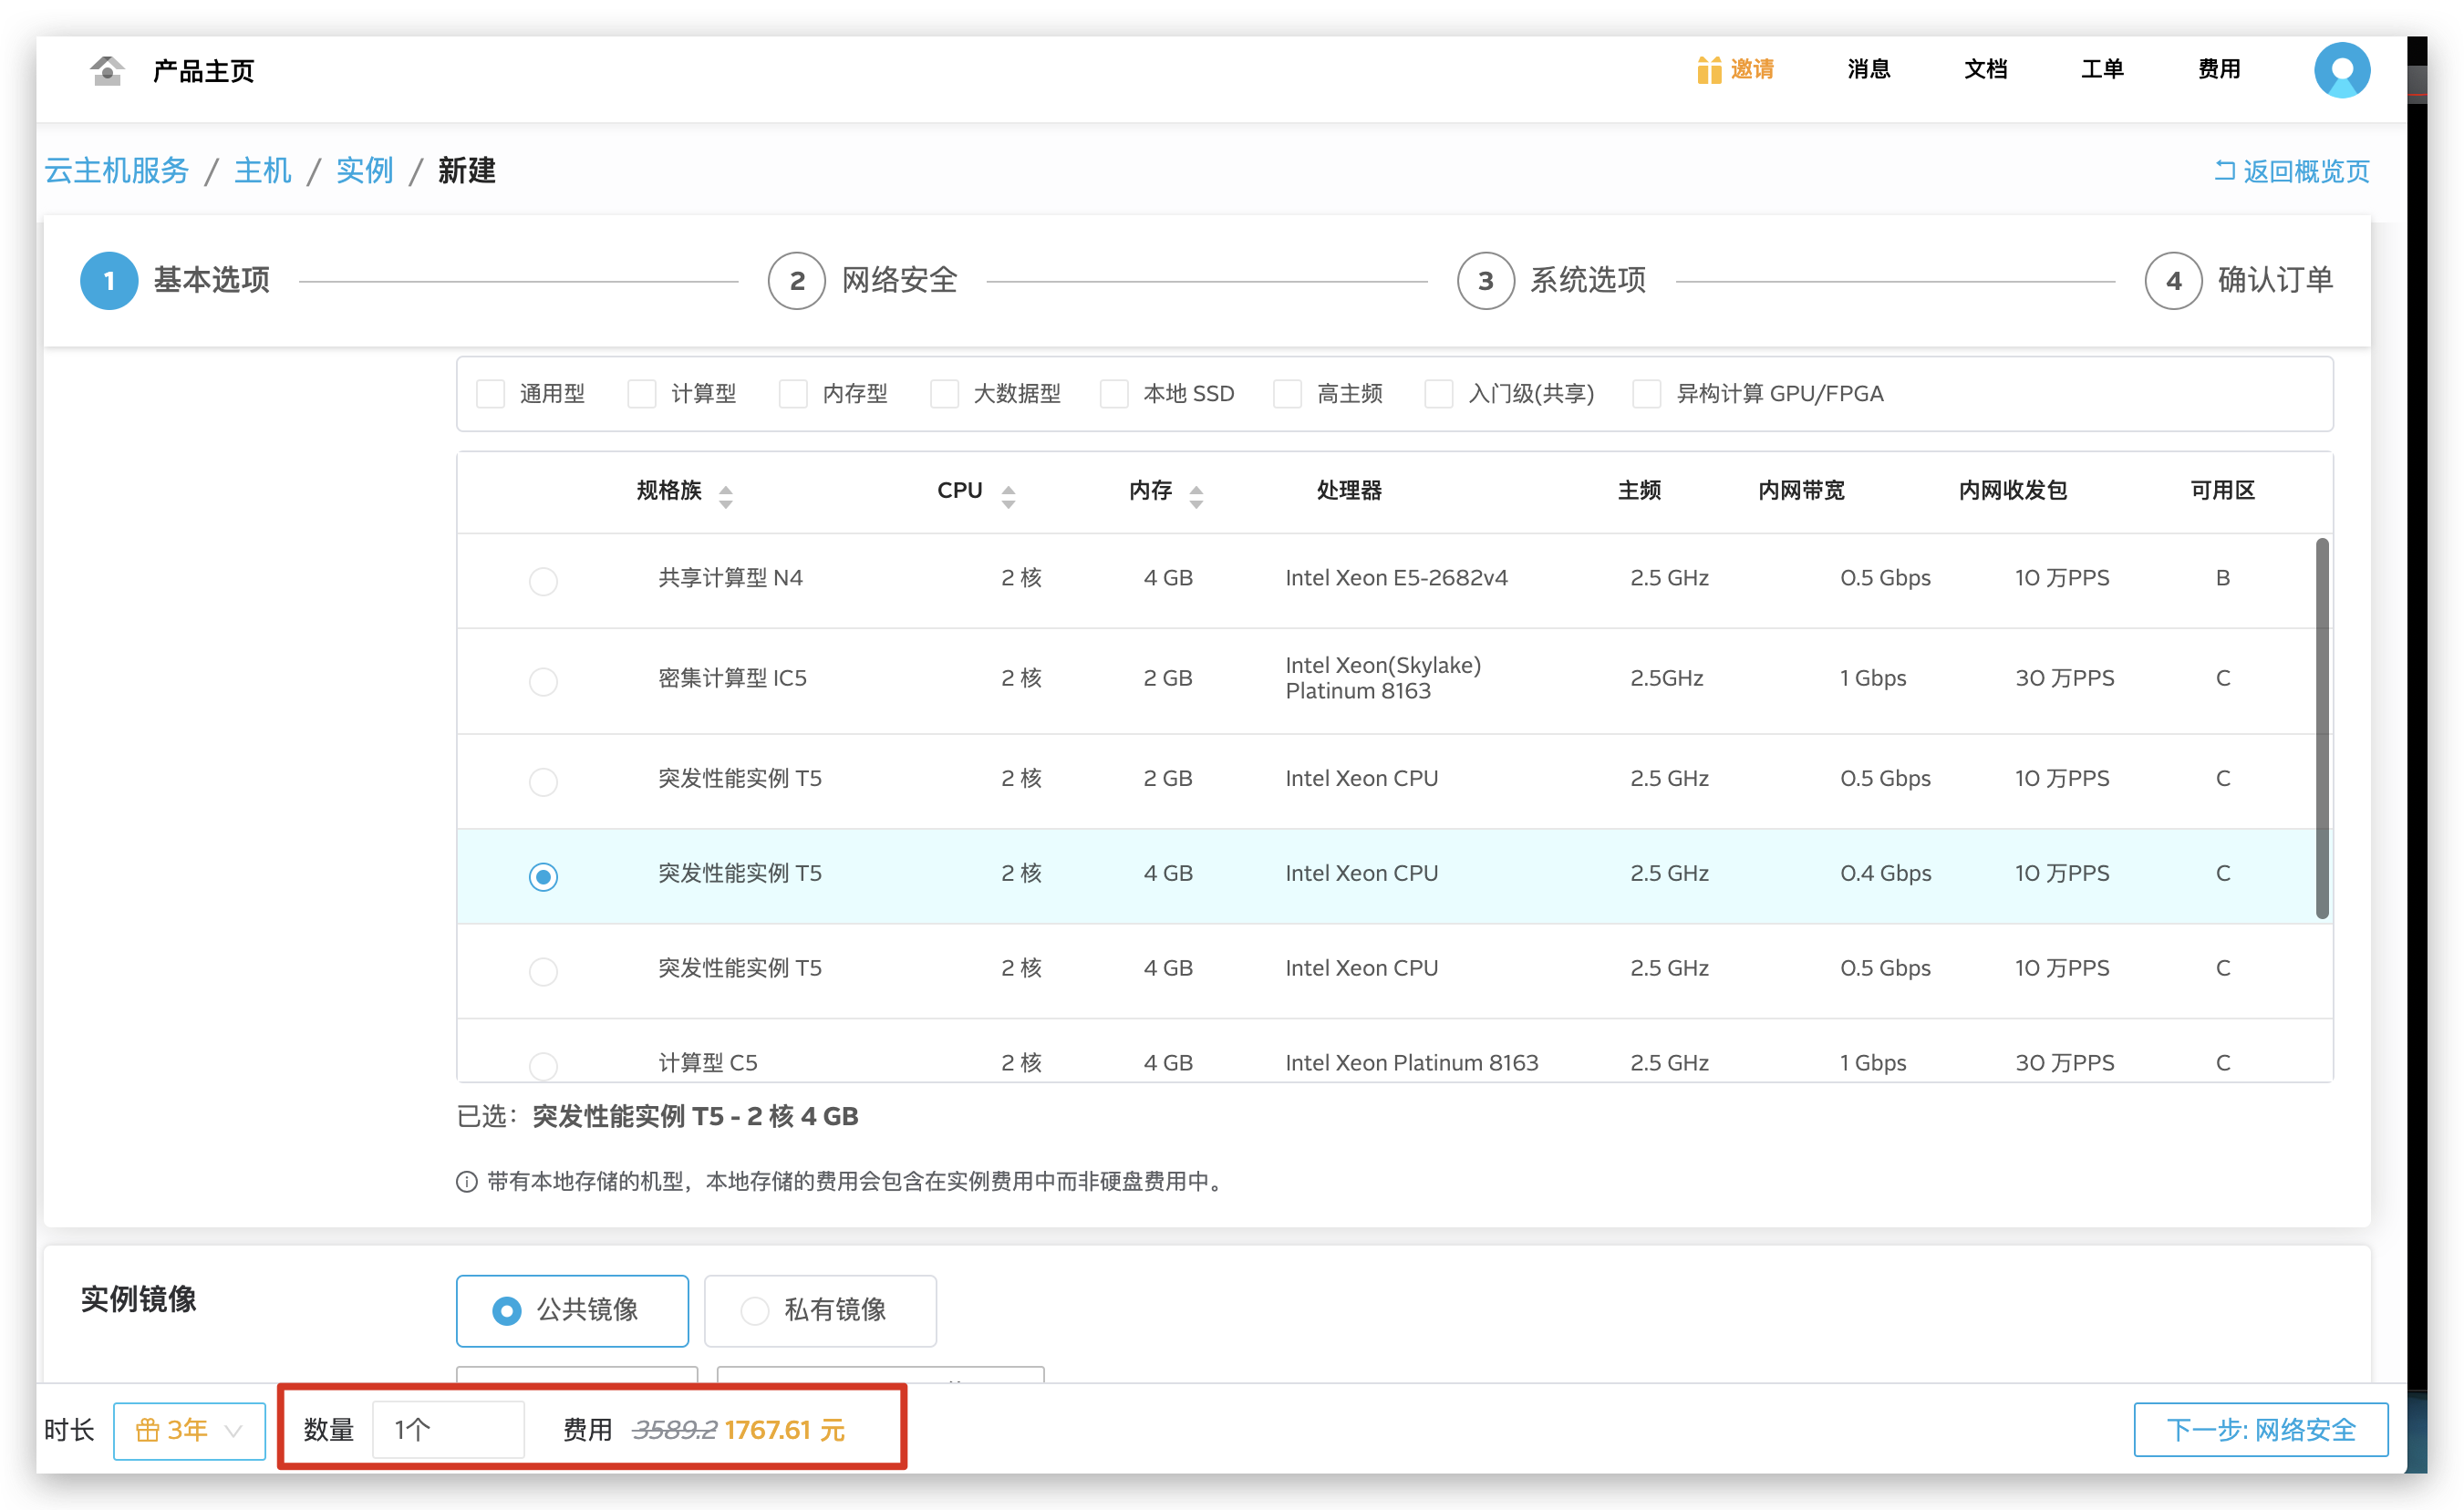Click the home logo icon
Viewport: 2464px width, 1510px height.
[106, 70]
